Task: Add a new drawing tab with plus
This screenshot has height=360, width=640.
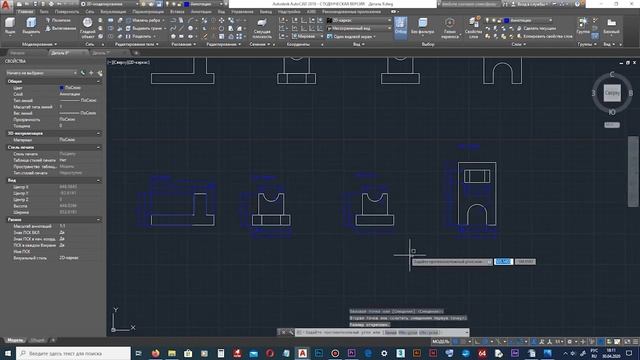Action: 136,53
